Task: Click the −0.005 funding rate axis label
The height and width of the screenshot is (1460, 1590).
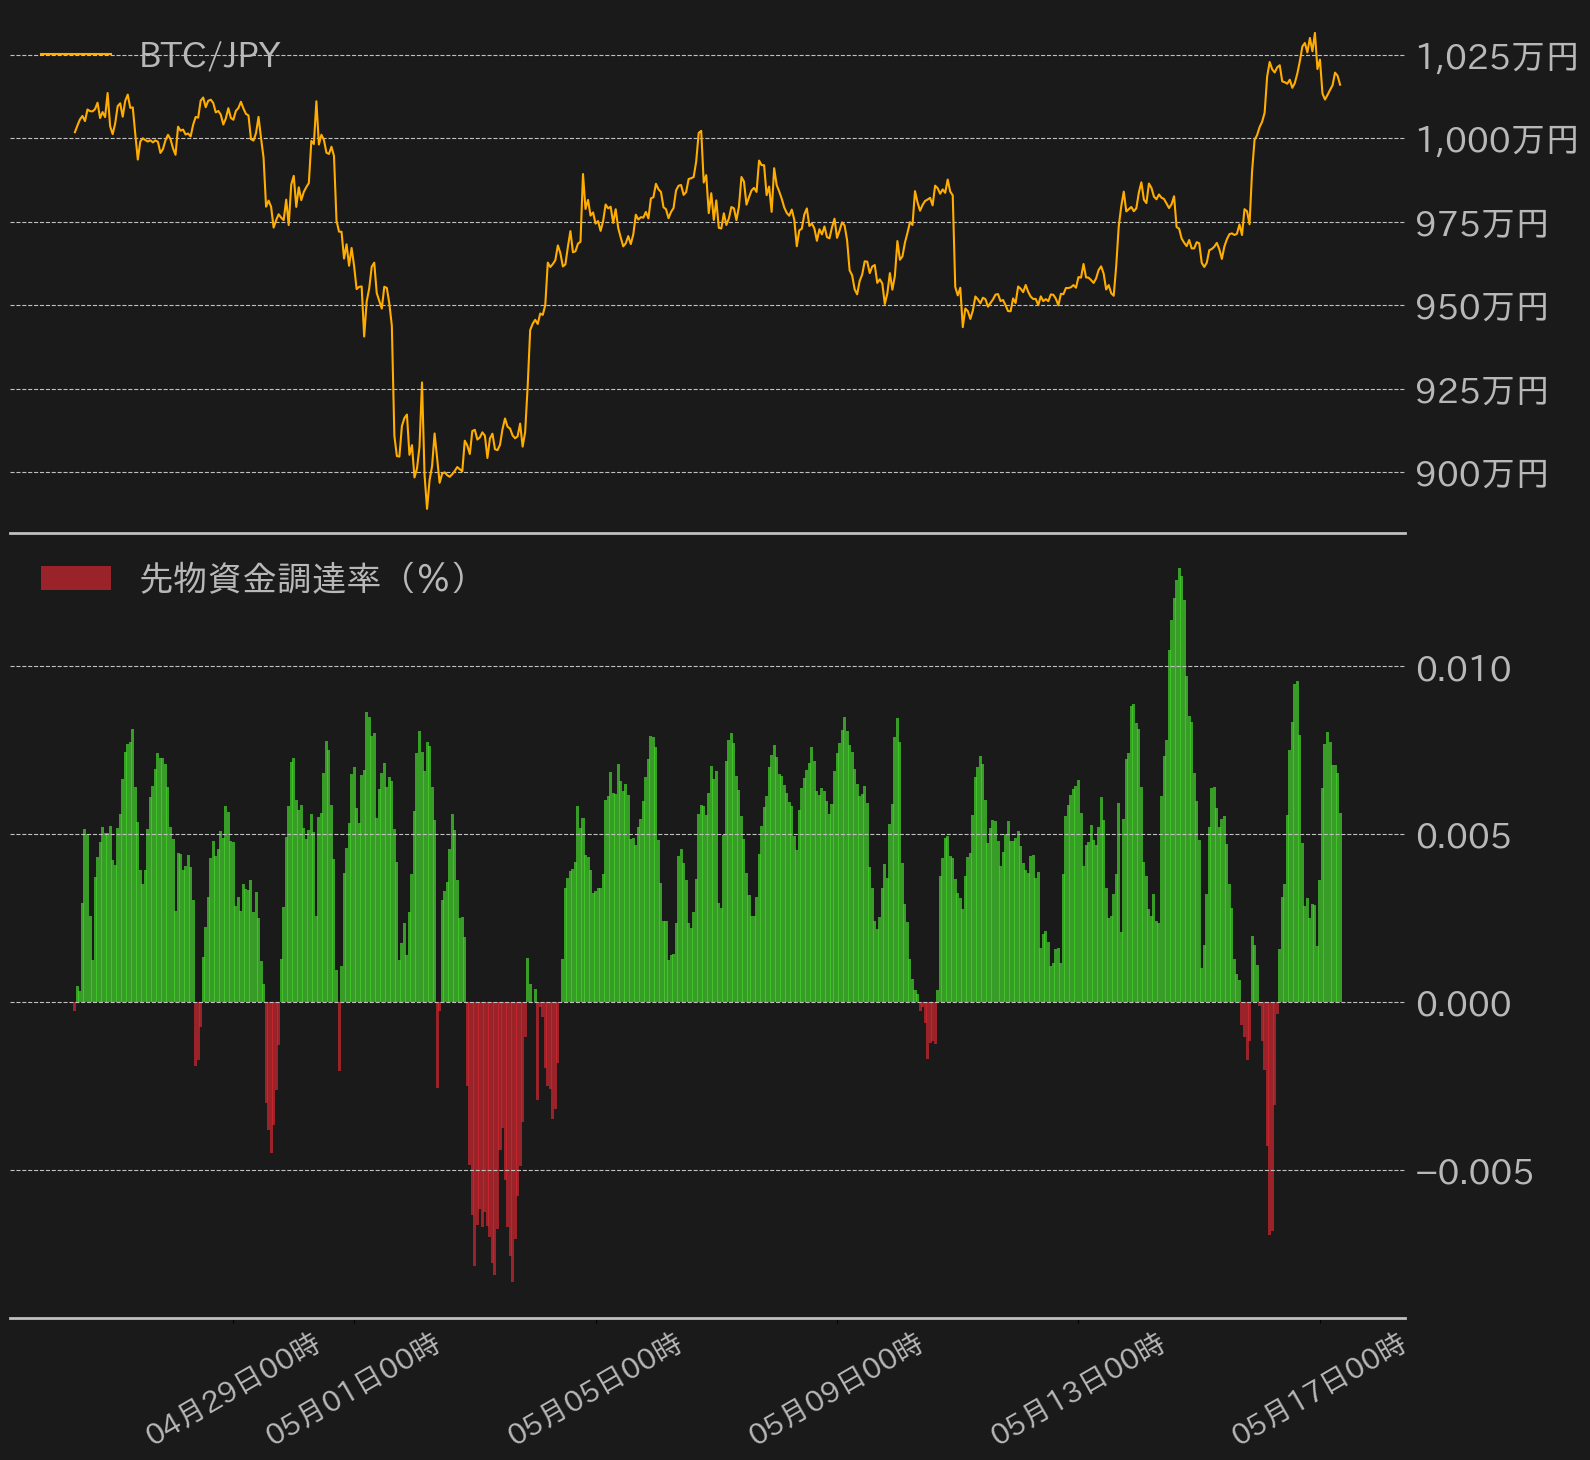Action: [1475, 1172]
